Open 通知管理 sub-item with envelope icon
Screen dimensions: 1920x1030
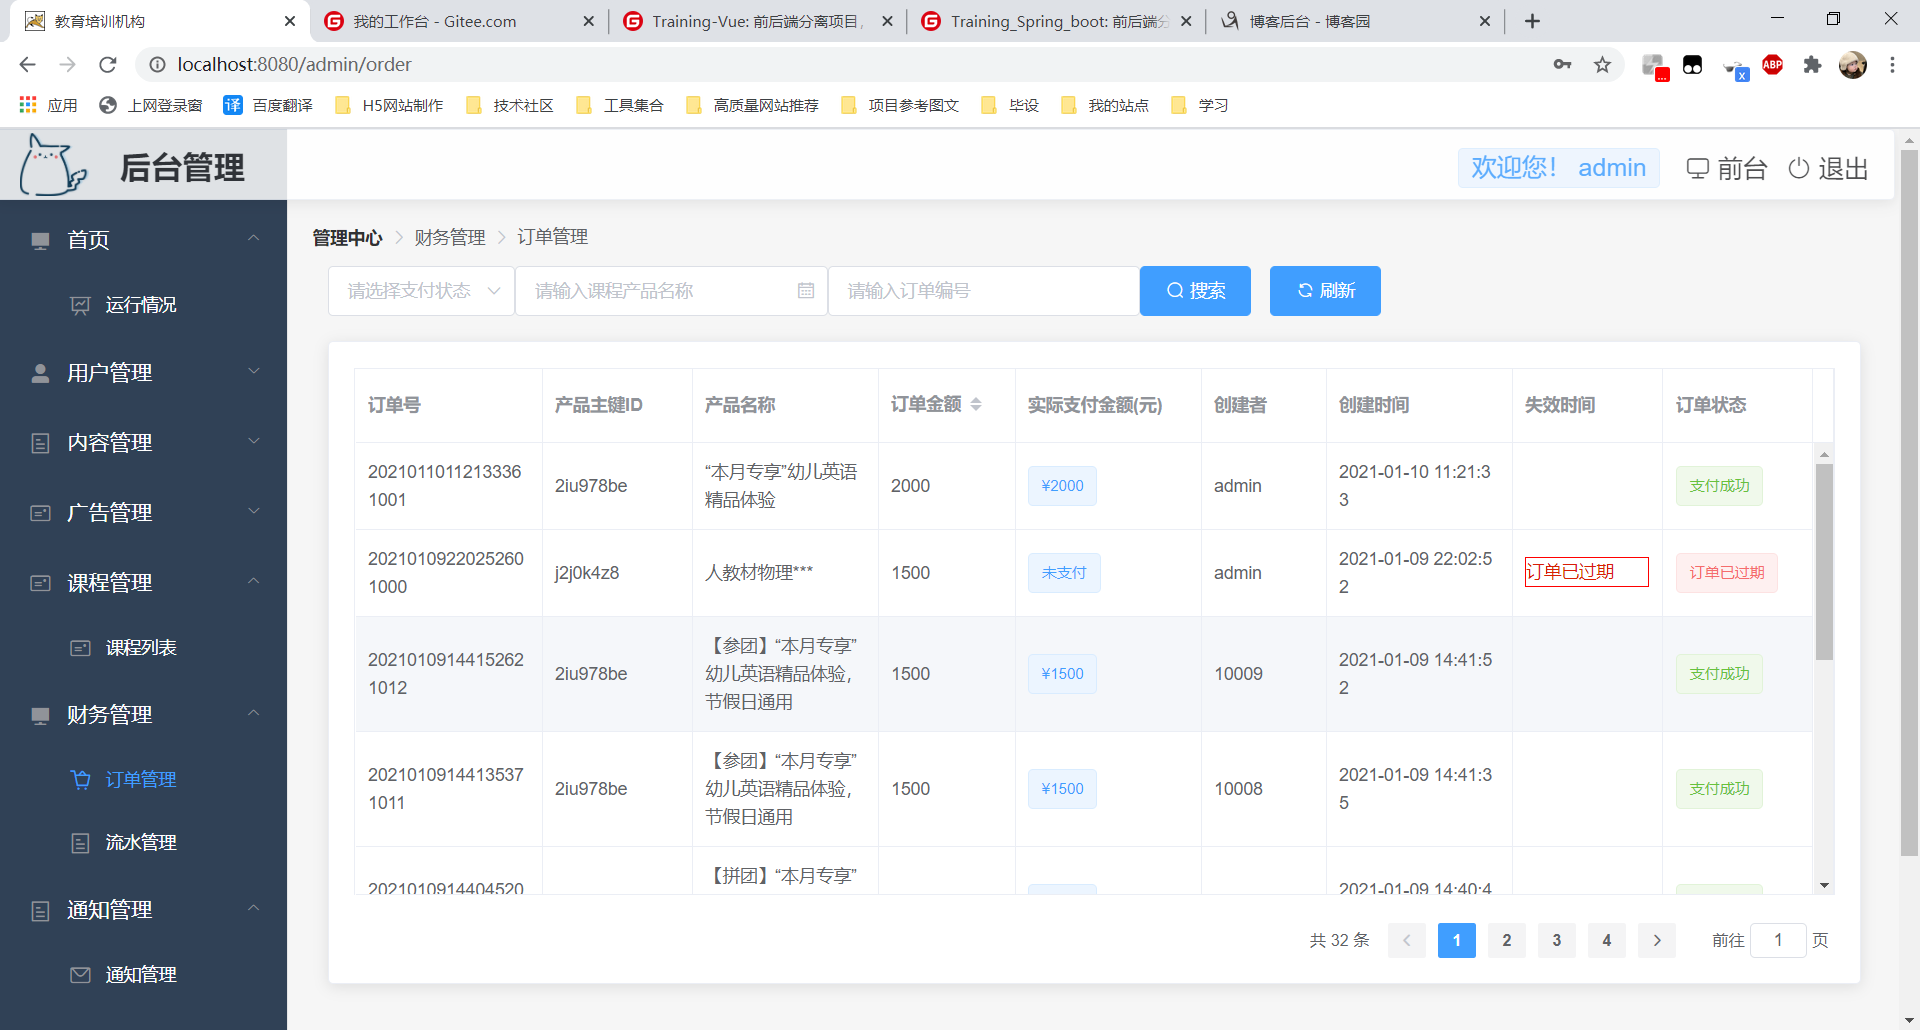pos(143,975)
